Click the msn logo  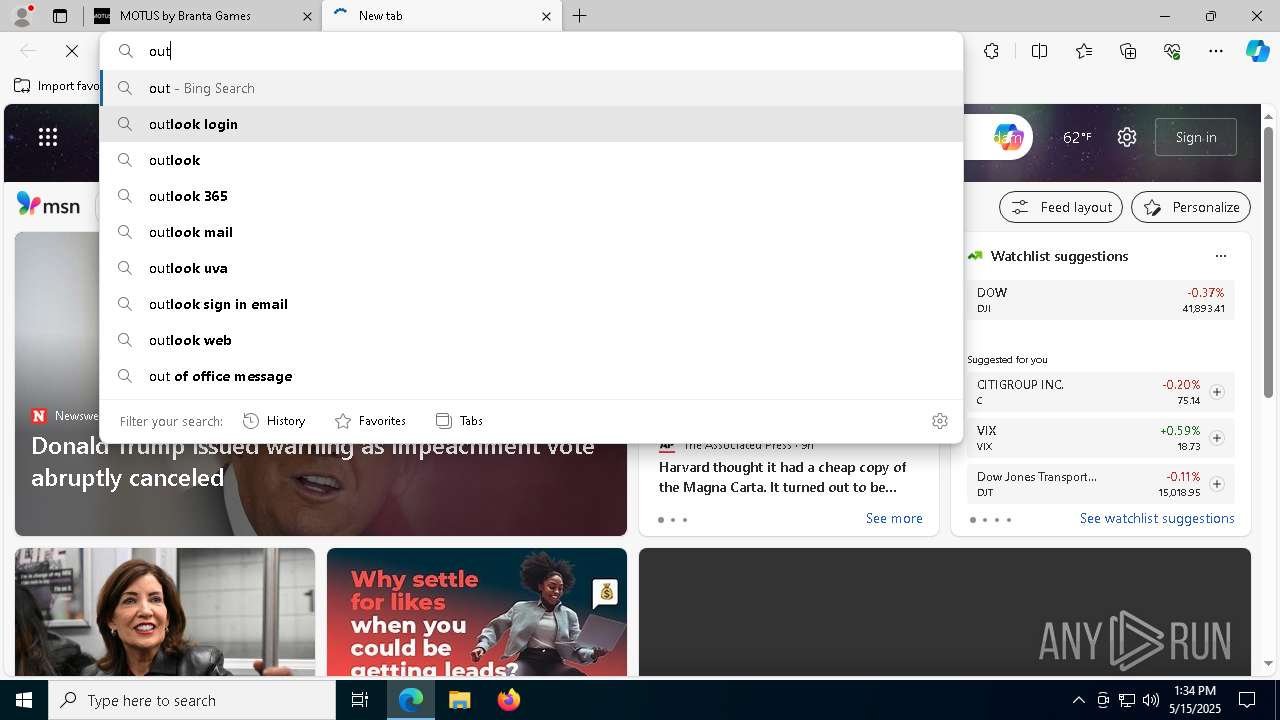click(x=49, y=205)
